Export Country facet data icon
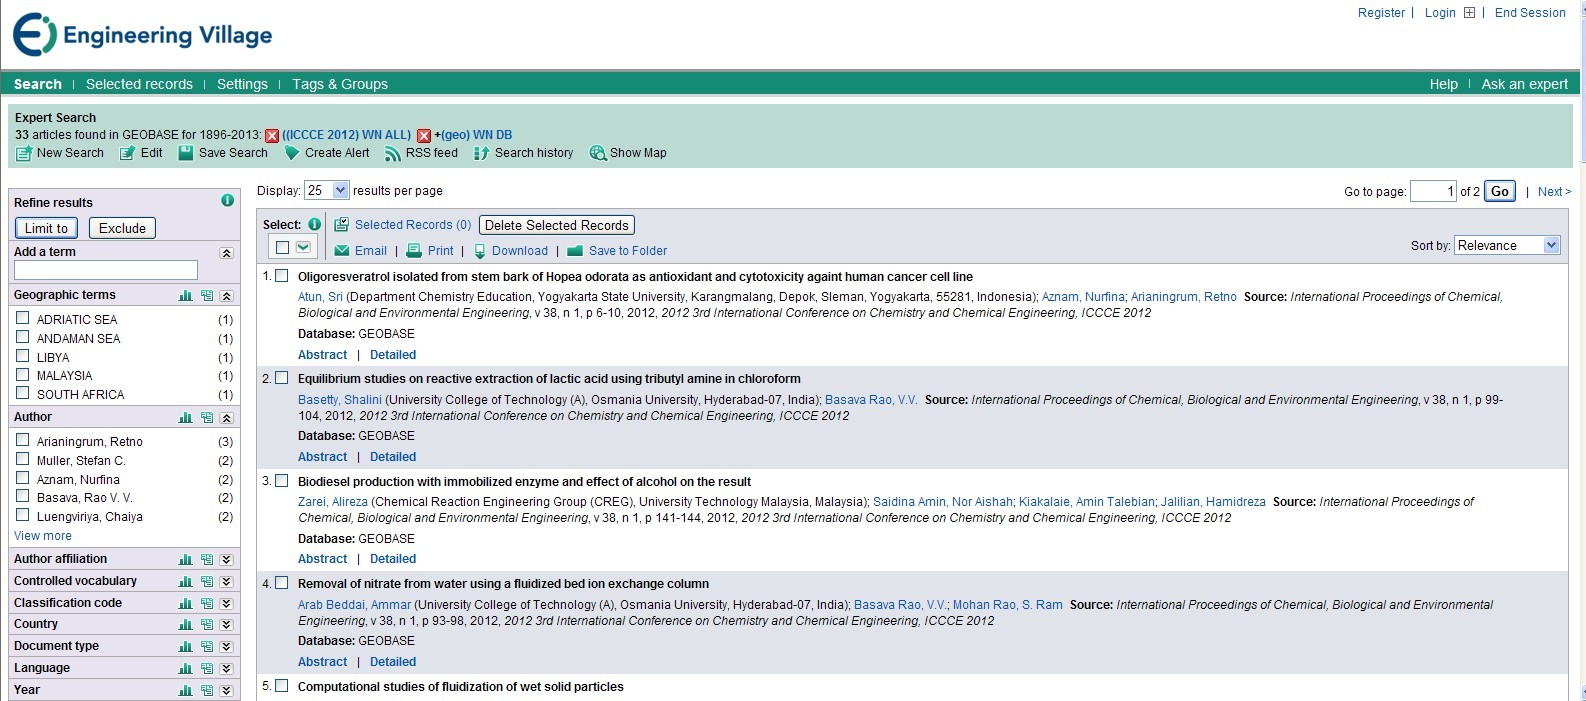This screenshot has width=1586, height=701. 207,625
